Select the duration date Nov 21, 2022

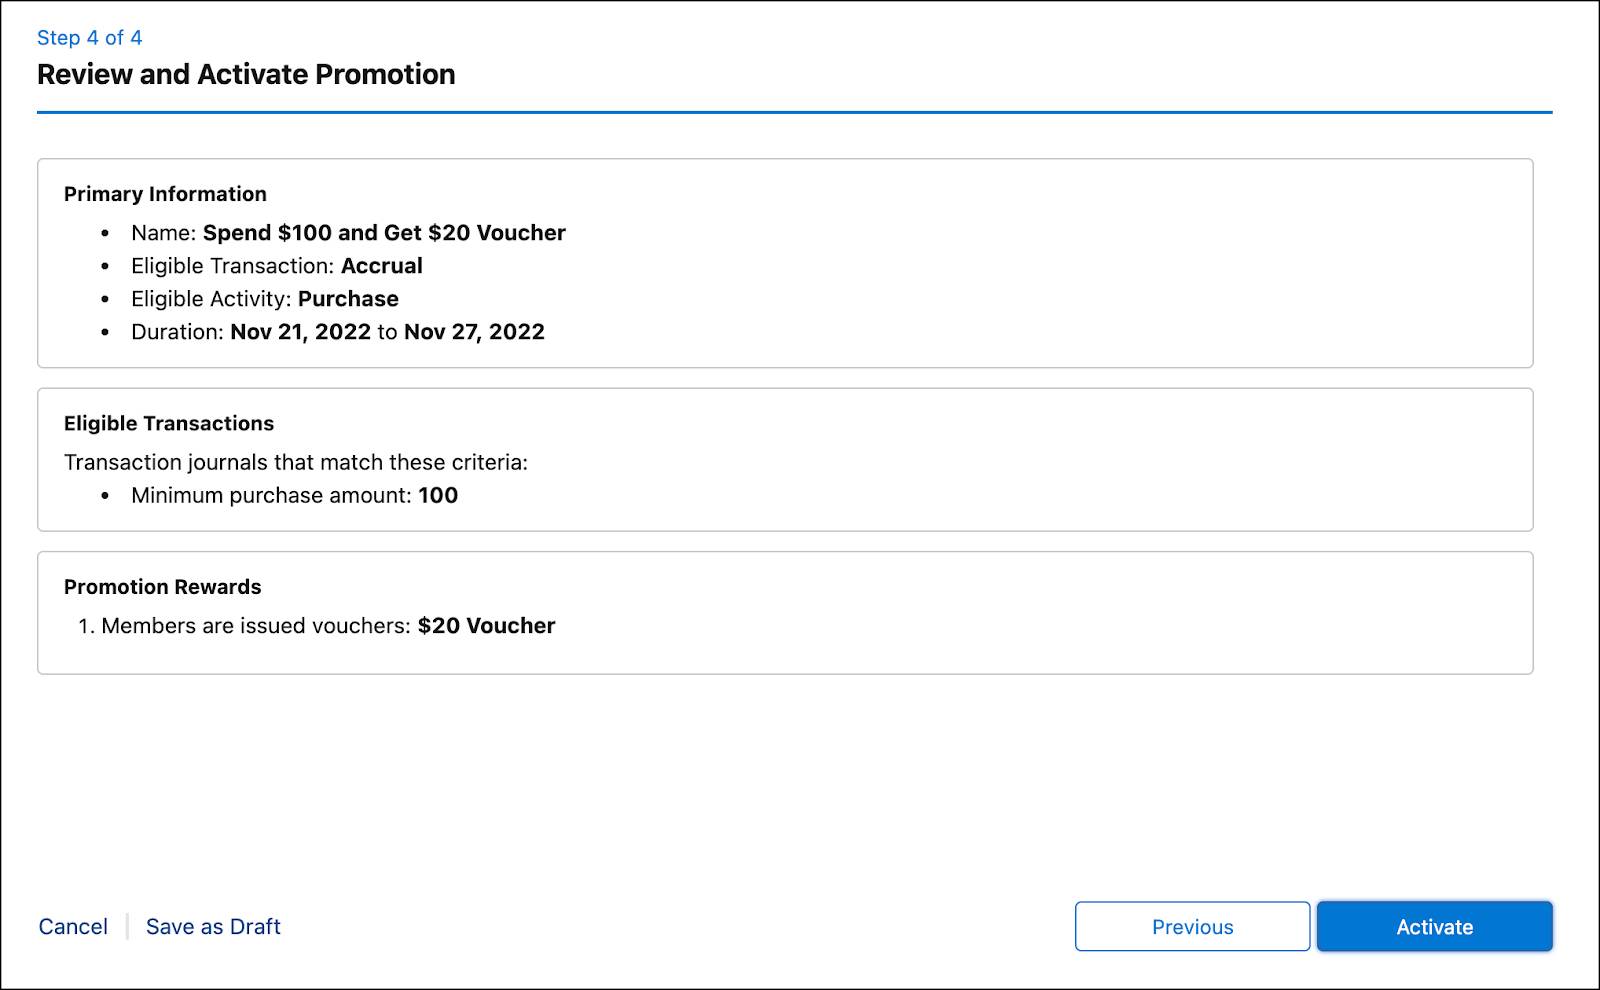tap(299, 331)
